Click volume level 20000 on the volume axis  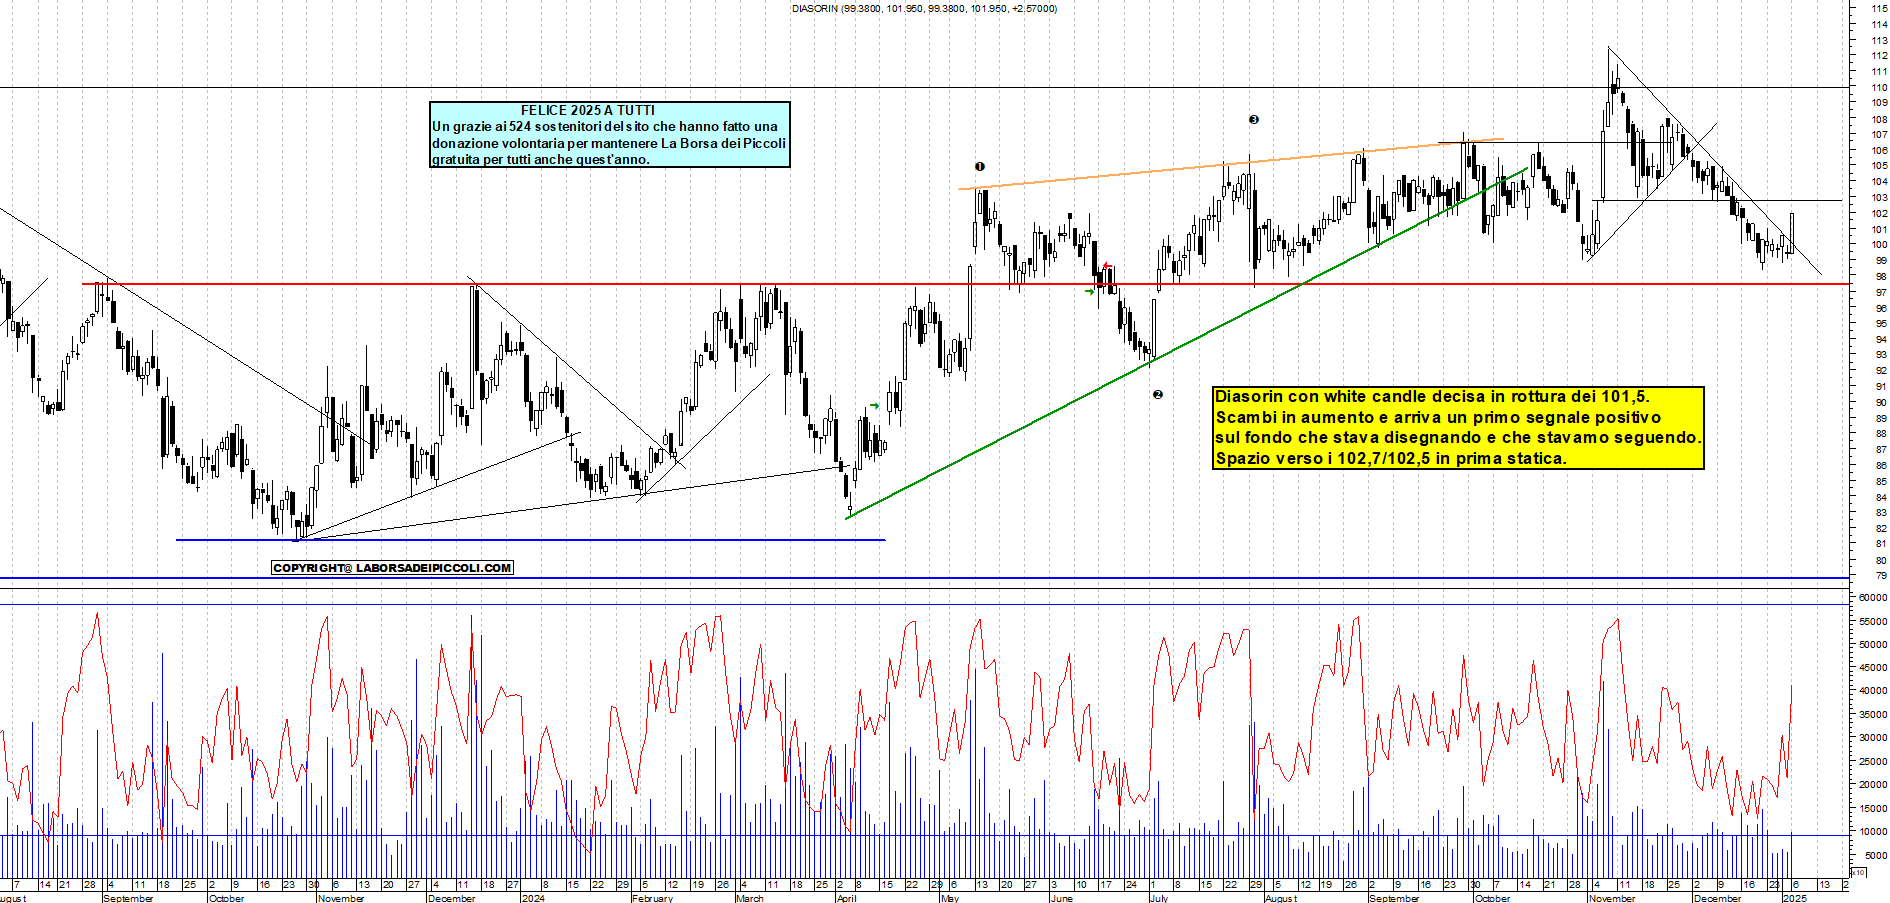(x=1872, y=784)
